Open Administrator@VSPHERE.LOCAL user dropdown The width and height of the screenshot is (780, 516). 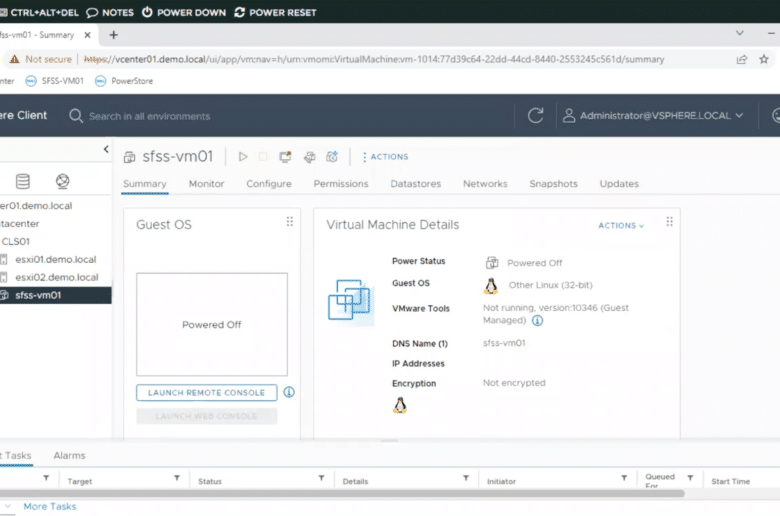[x=653, y=115]
